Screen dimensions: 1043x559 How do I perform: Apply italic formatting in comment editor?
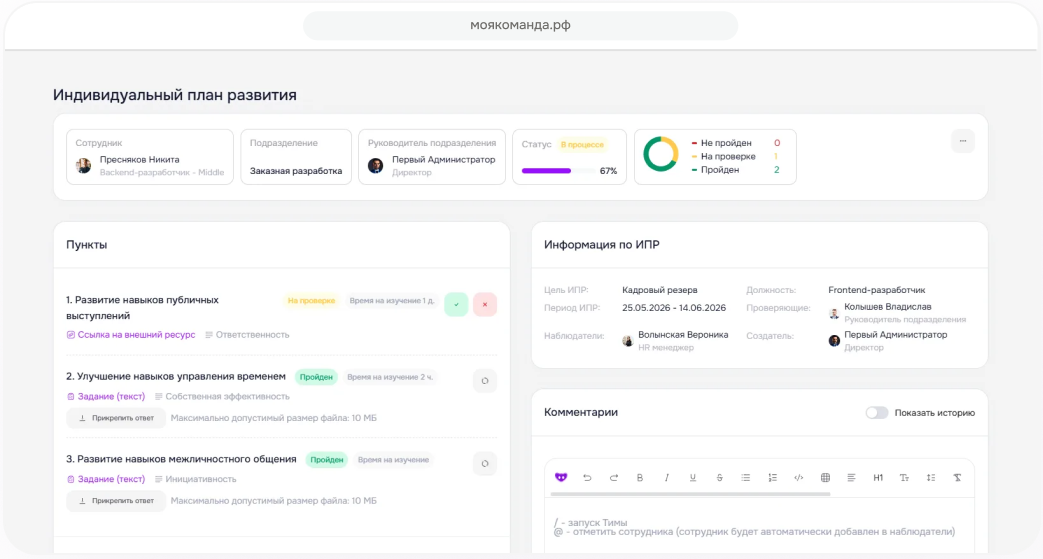click(x=667, y=478)
